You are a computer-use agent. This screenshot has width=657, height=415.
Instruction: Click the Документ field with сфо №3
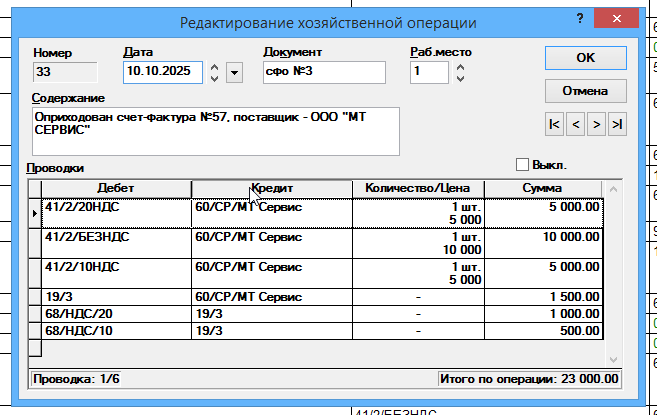(x=324, y=72)
